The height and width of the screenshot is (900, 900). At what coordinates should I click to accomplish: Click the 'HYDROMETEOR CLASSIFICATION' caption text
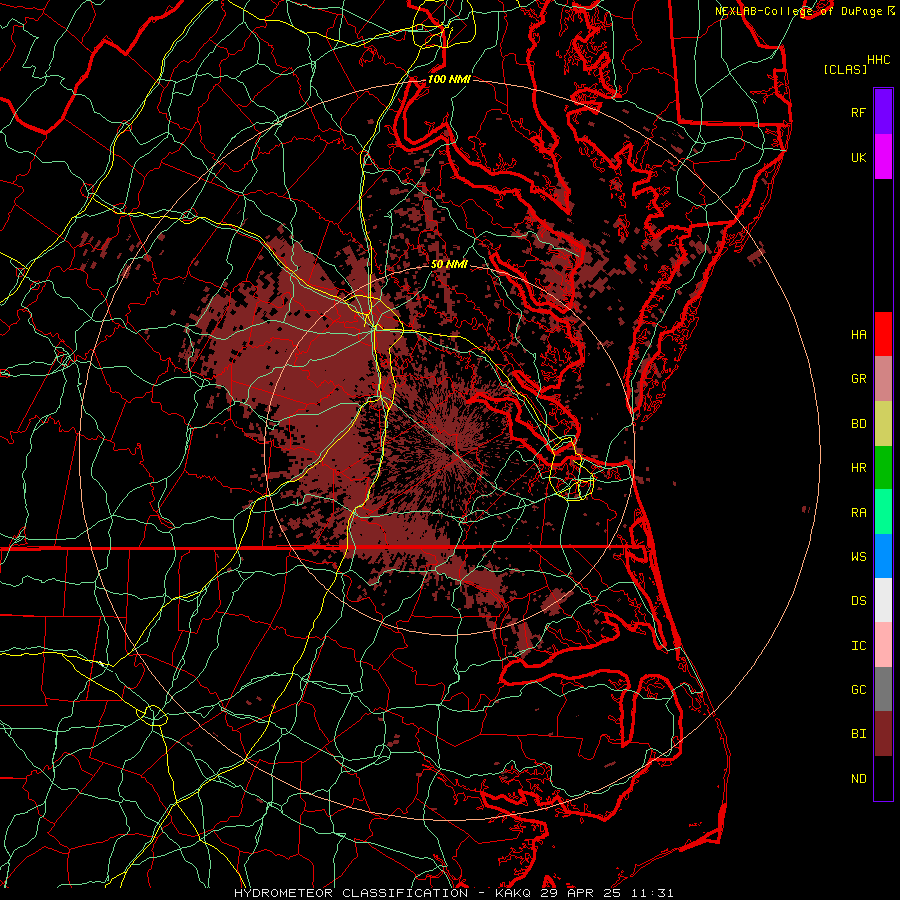point(351,893)
